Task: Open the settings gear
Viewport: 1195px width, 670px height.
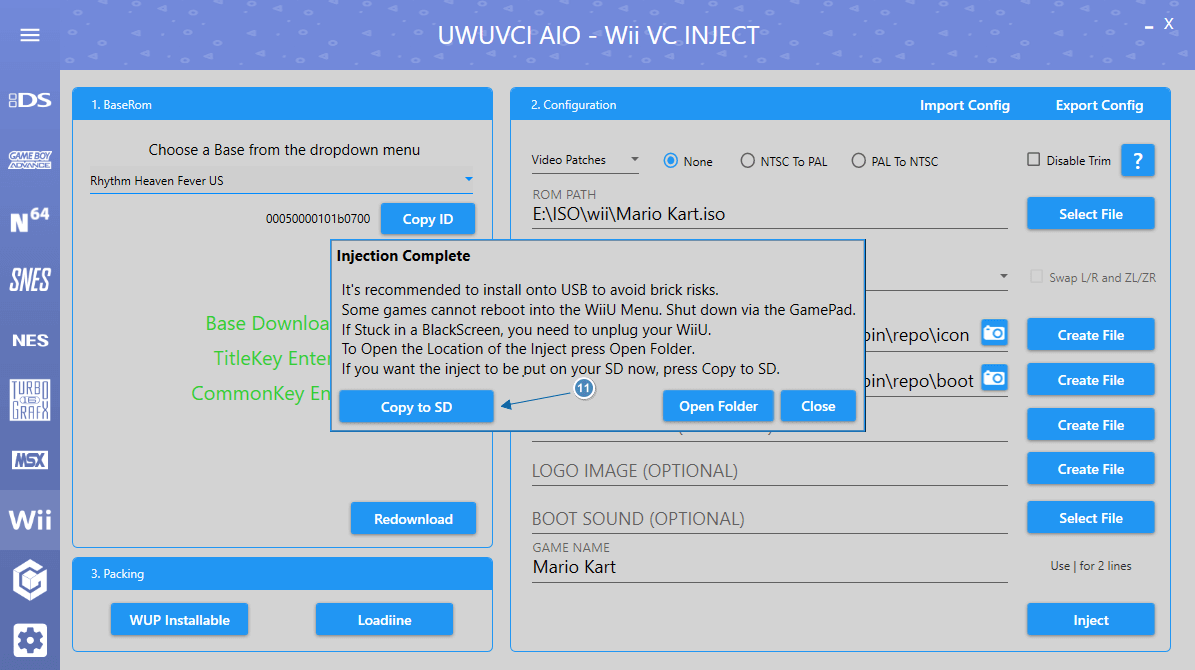Action: pyautogui.click(x=30, y=640)
